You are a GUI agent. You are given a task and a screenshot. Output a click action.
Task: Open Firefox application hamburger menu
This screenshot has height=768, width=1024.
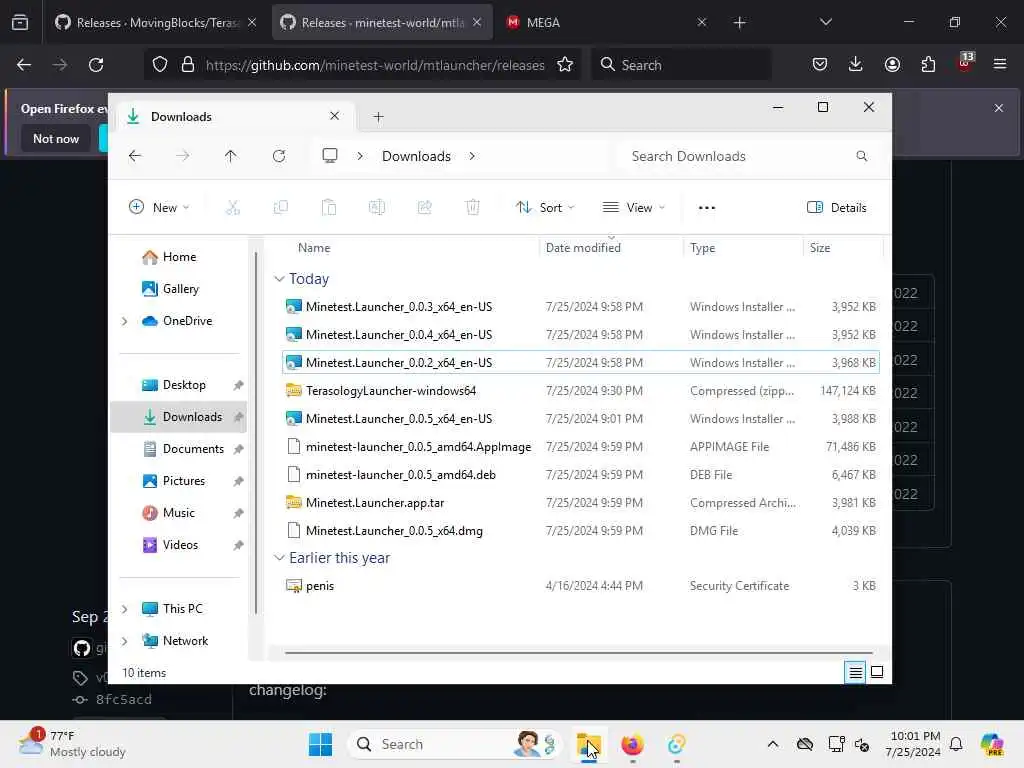[1000, 65]
